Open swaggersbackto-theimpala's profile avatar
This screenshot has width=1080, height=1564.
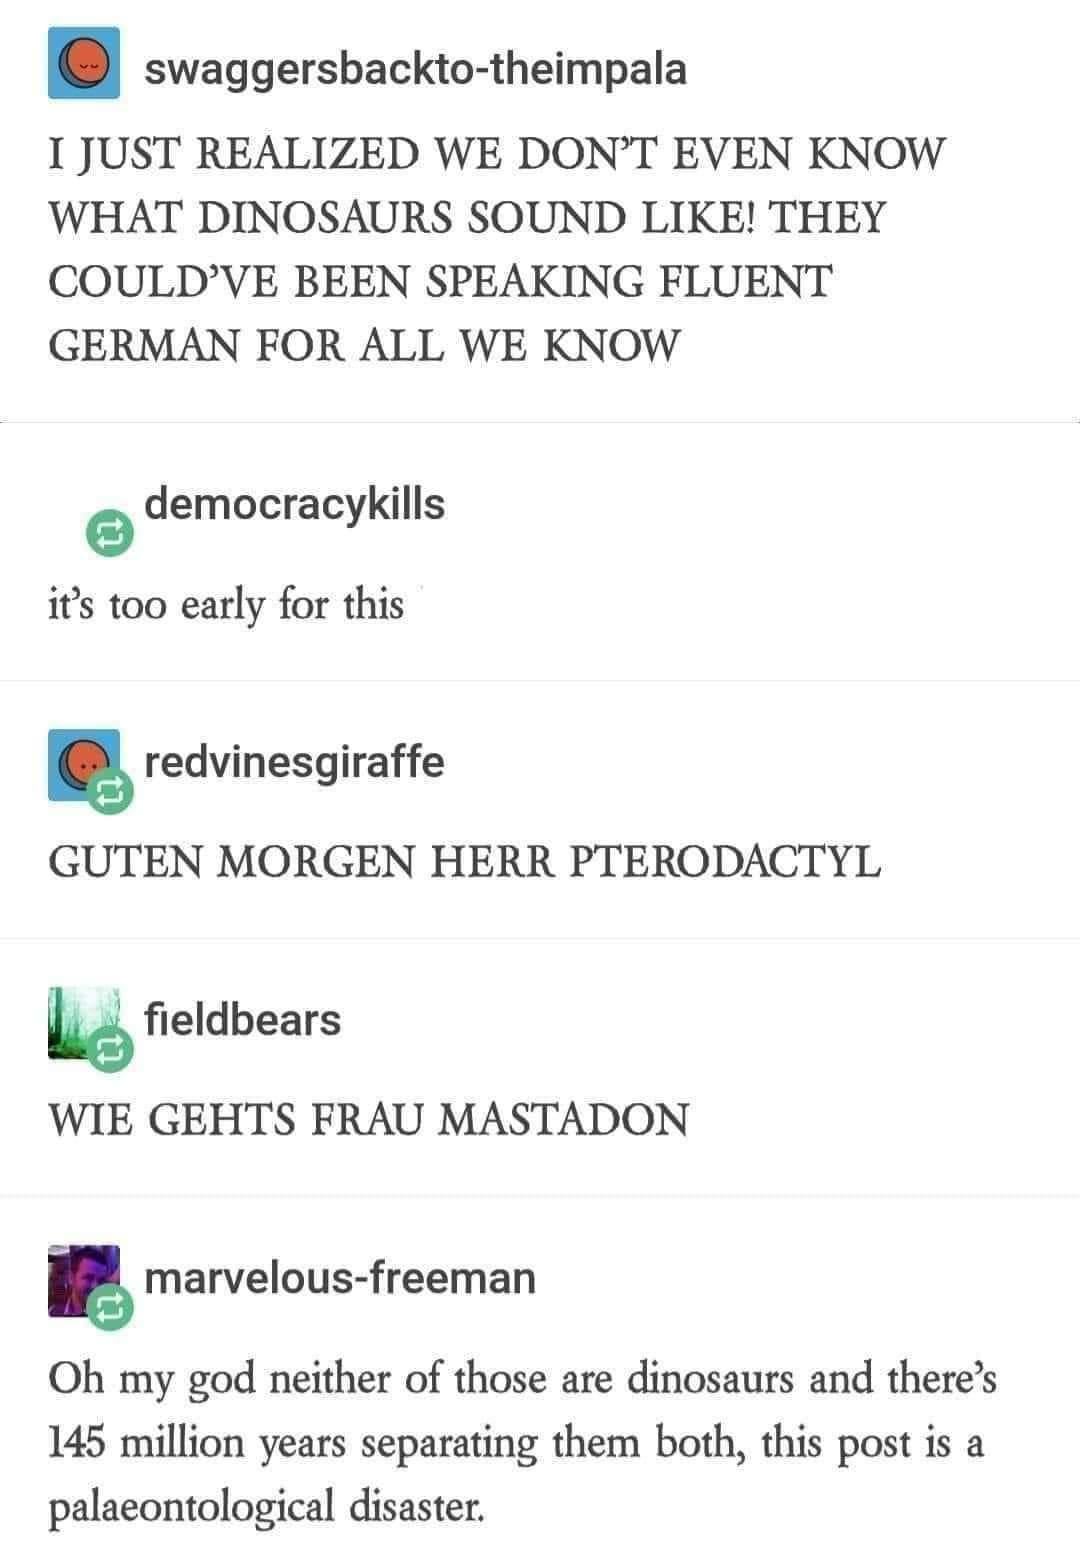click(x=84, y=63)
